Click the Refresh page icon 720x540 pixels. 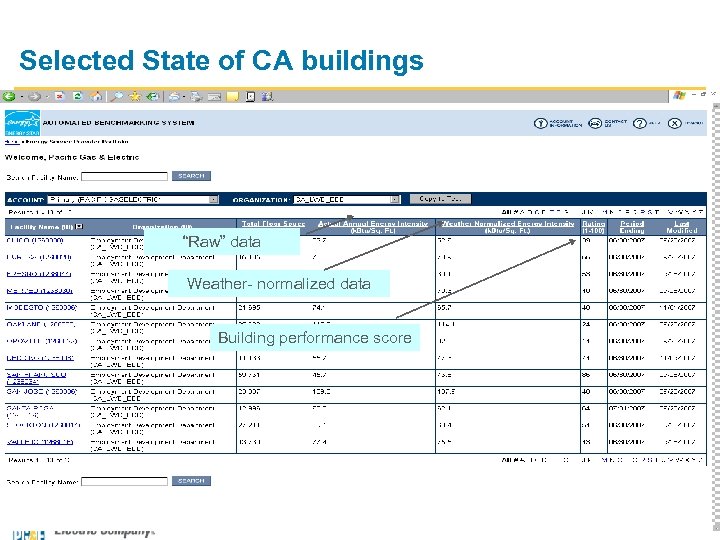tap(77, 96)
